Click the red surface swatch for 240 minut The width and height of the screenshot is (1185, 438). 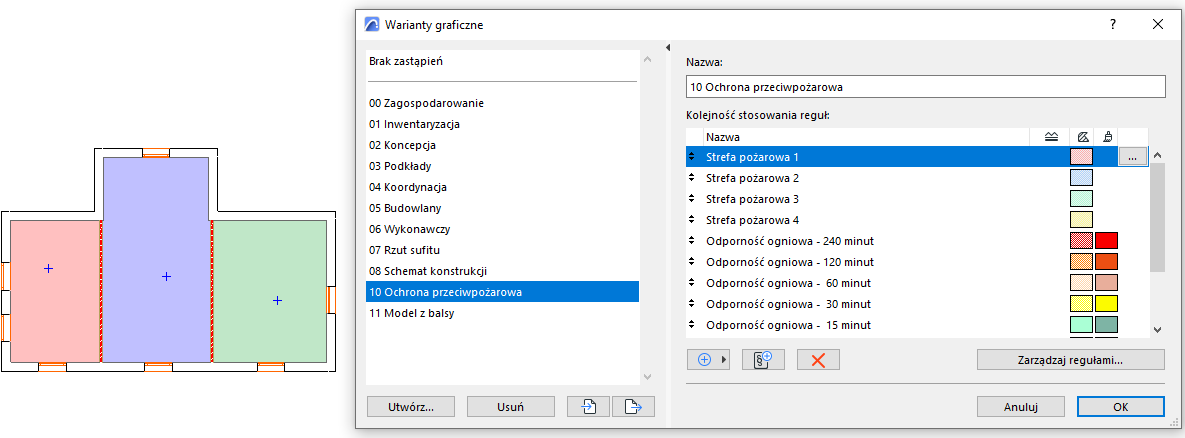(x=1106, y=241)
